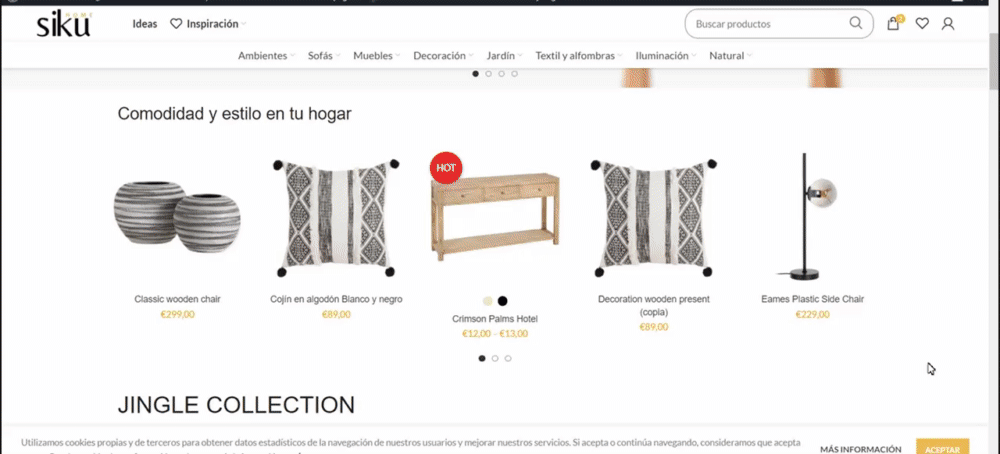
Task: Click the Buscar productos search field
Action: point(768,24)
